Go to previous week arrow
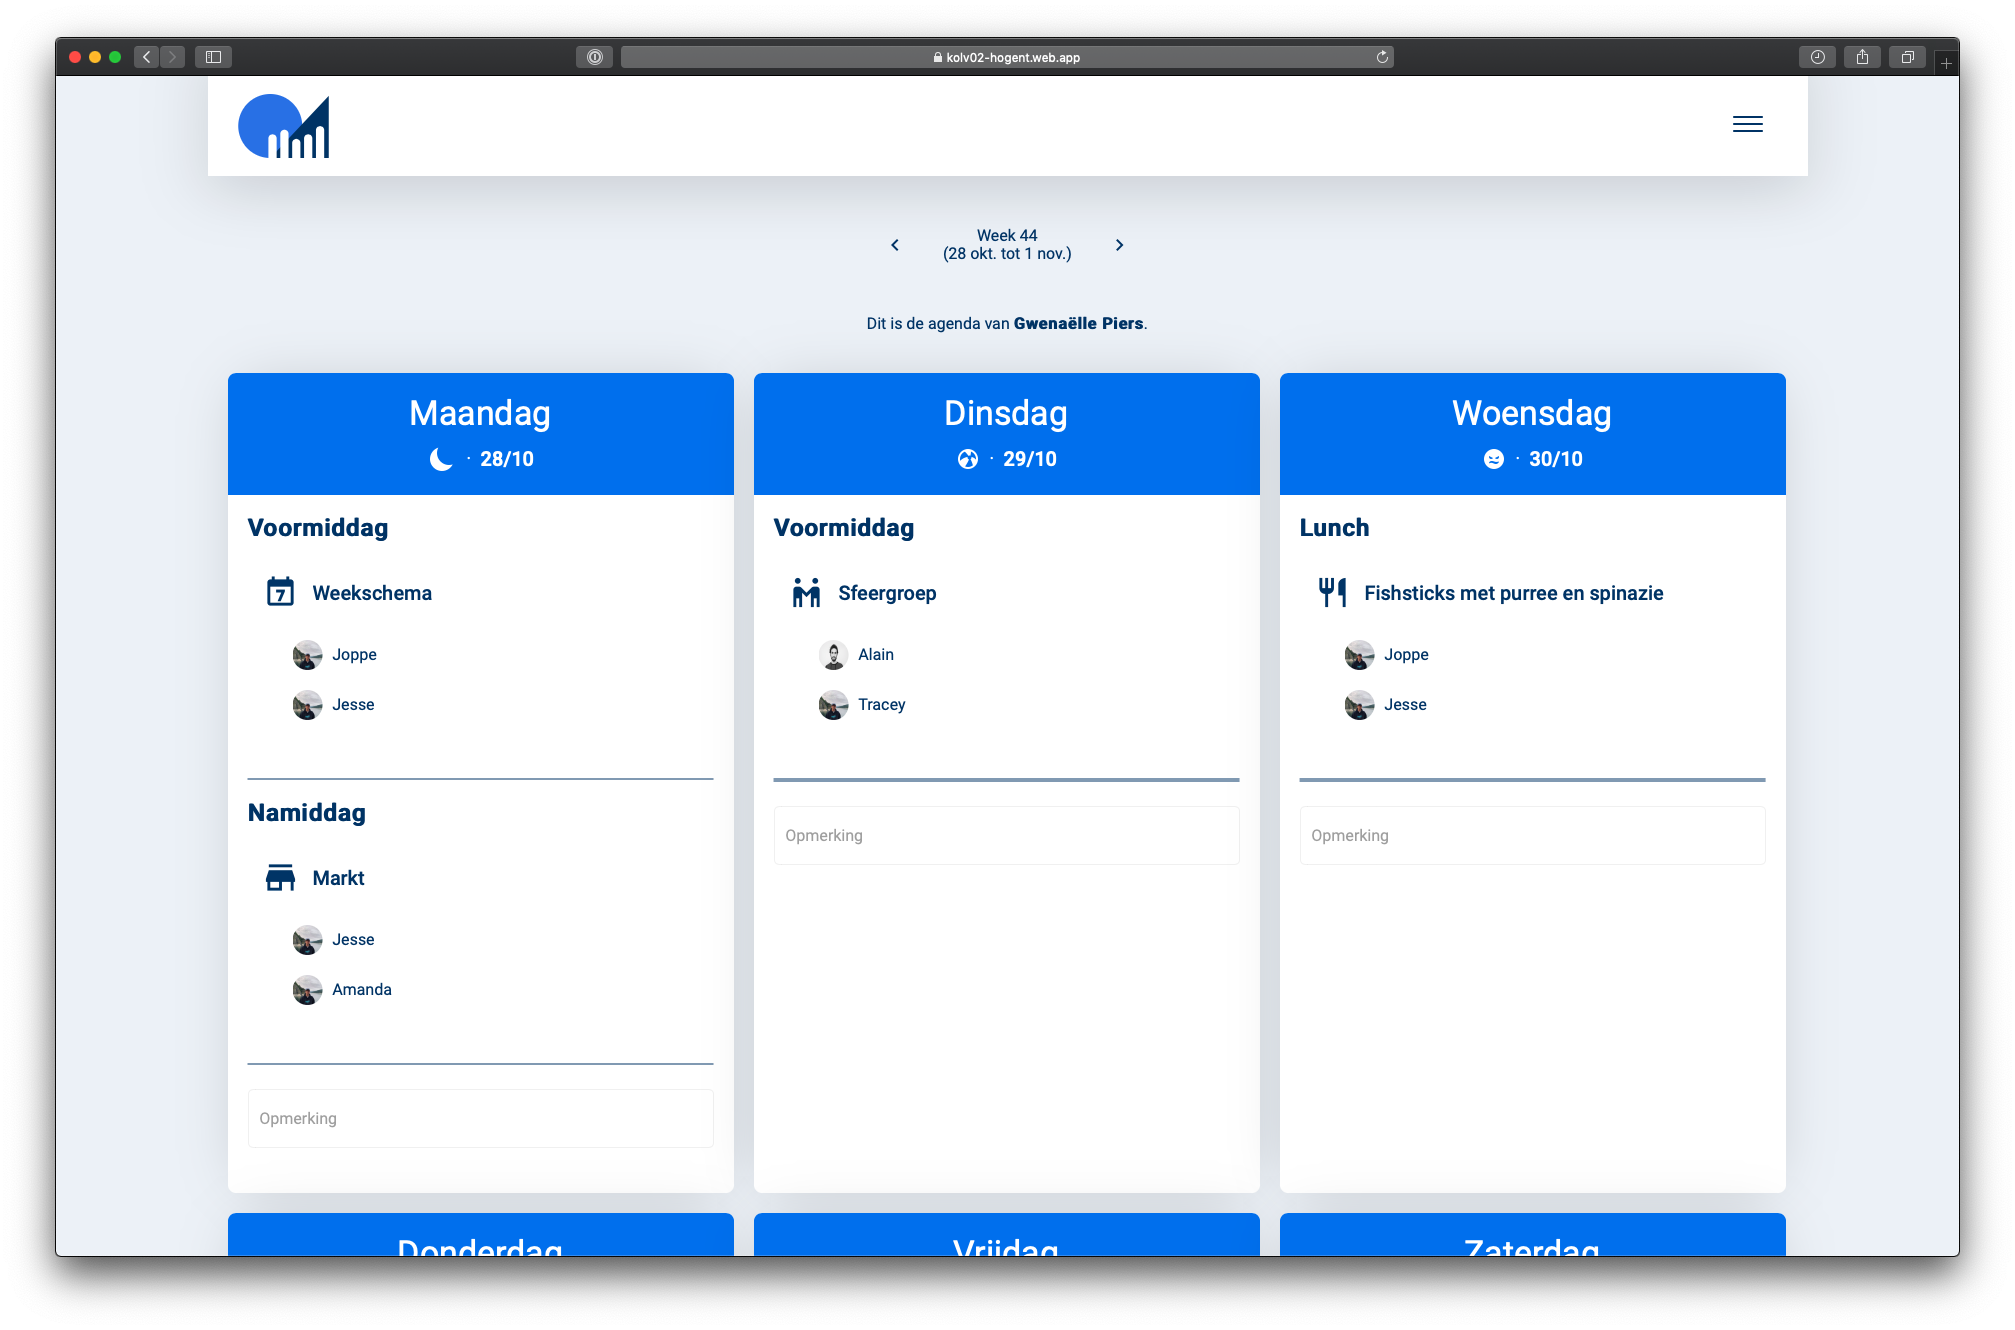 tap(895, 245)
